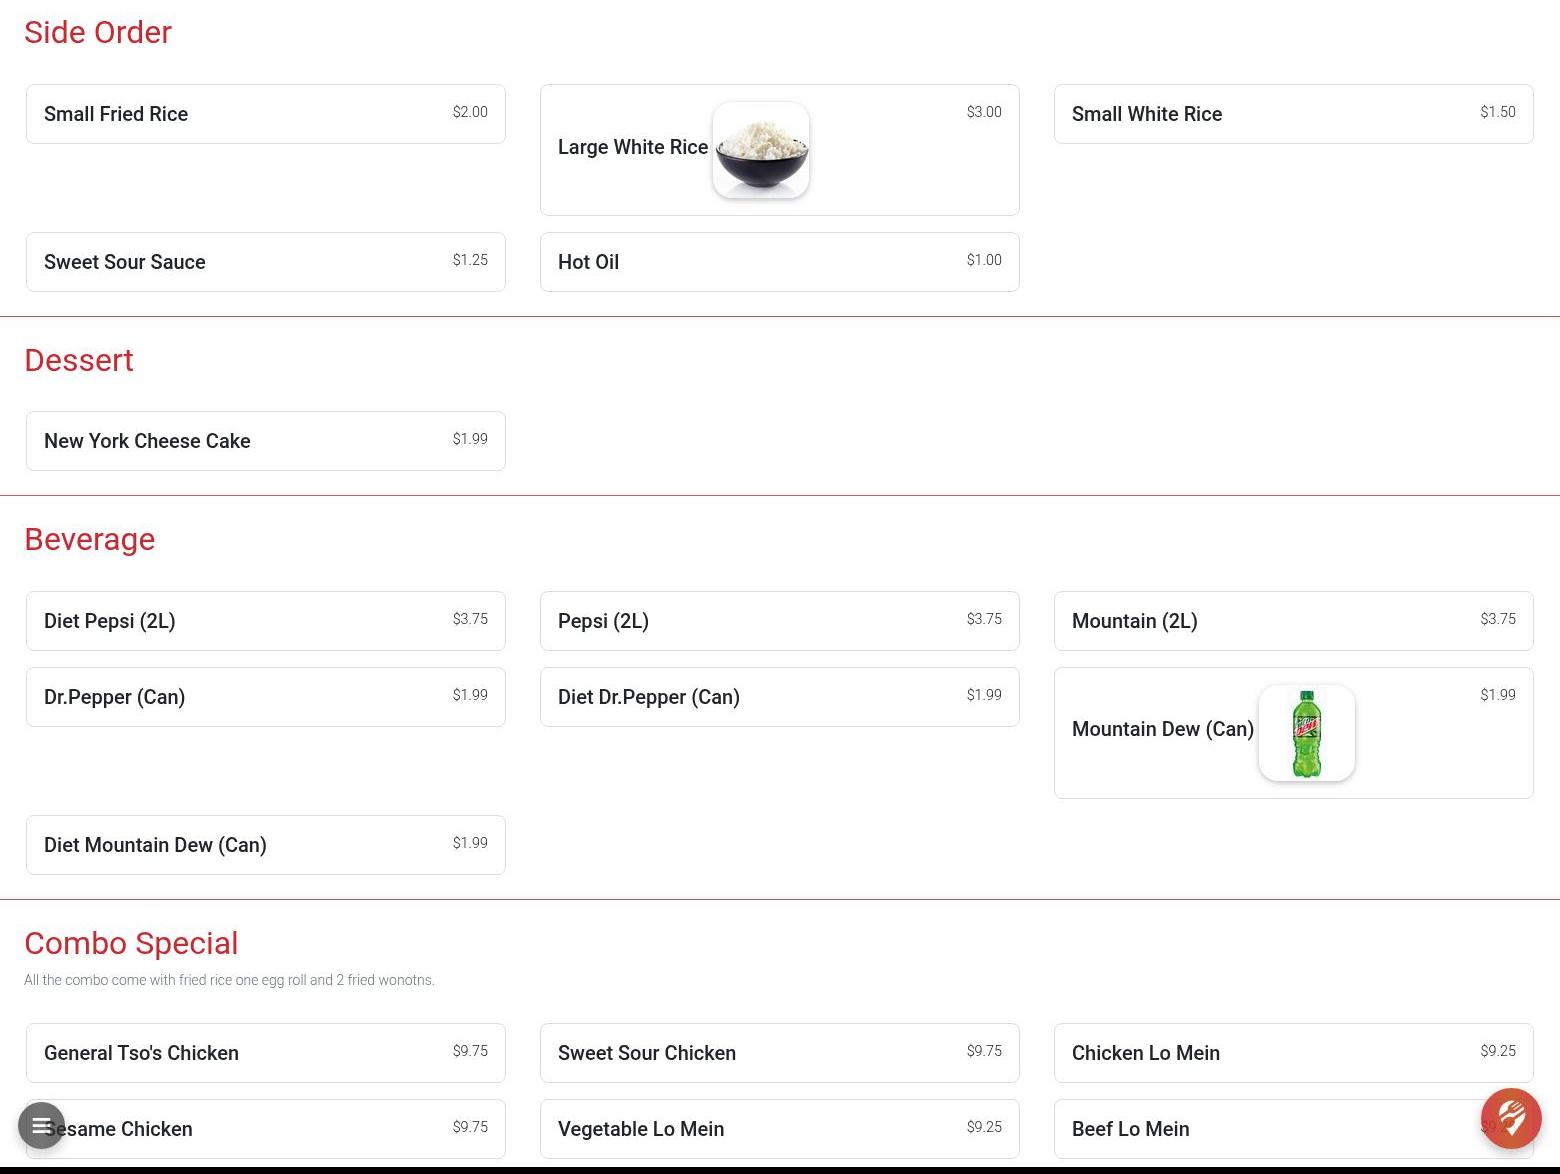Pick Dr.Pepper (Can)
Image resolution: width=1560 pixels, height=1174 pixels.
pyautogui.click(x=266, y=697)
